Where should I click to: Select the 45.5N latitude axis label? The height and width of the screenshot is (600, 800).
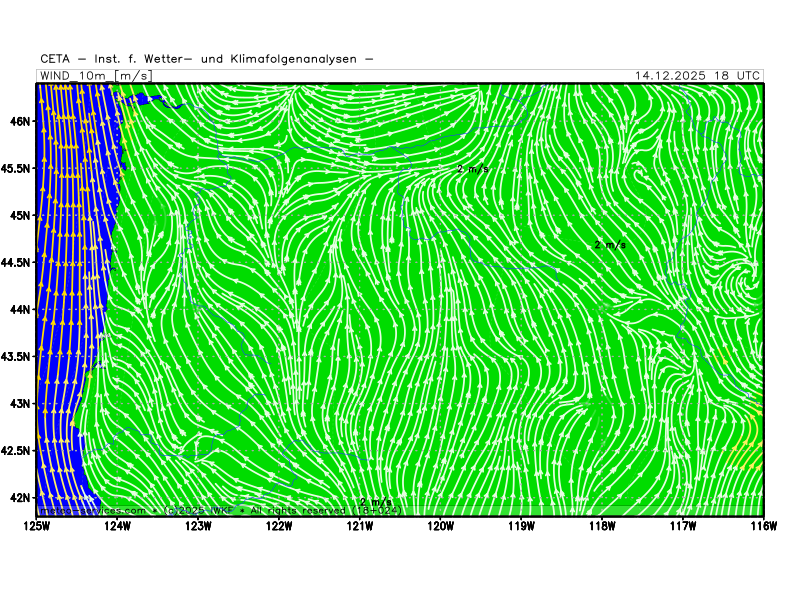(x=16, y=168)
